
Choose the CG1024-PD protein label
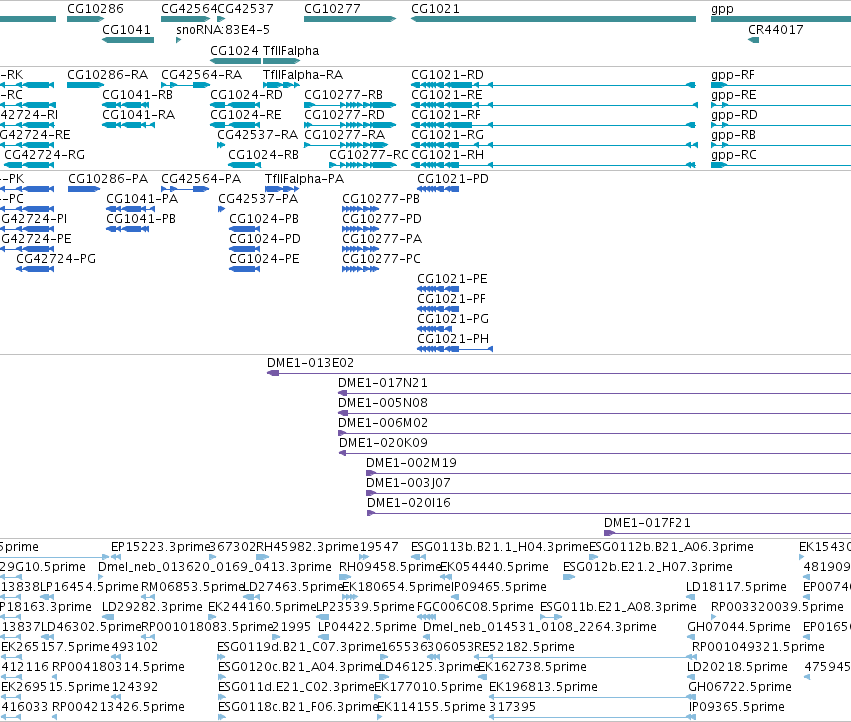(265, 239)
